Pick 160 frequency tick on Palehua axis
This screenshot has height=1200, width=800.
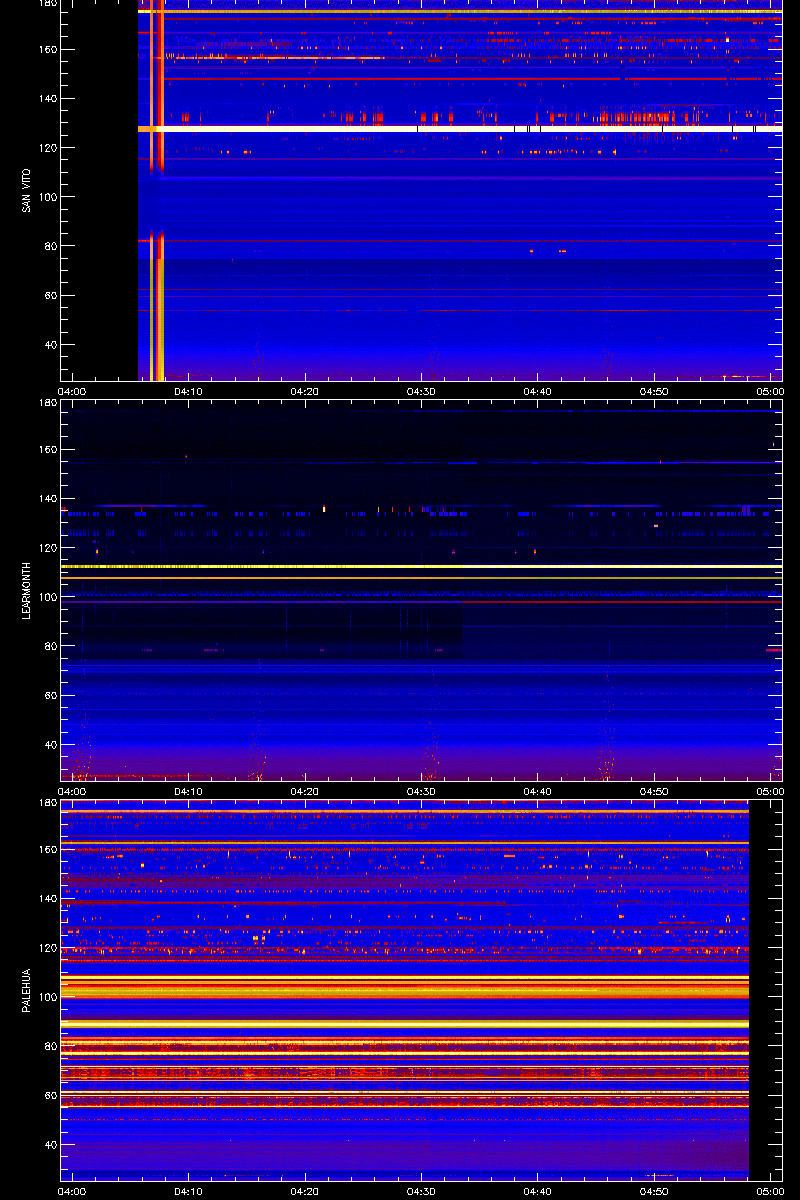(x=47, y=850)
